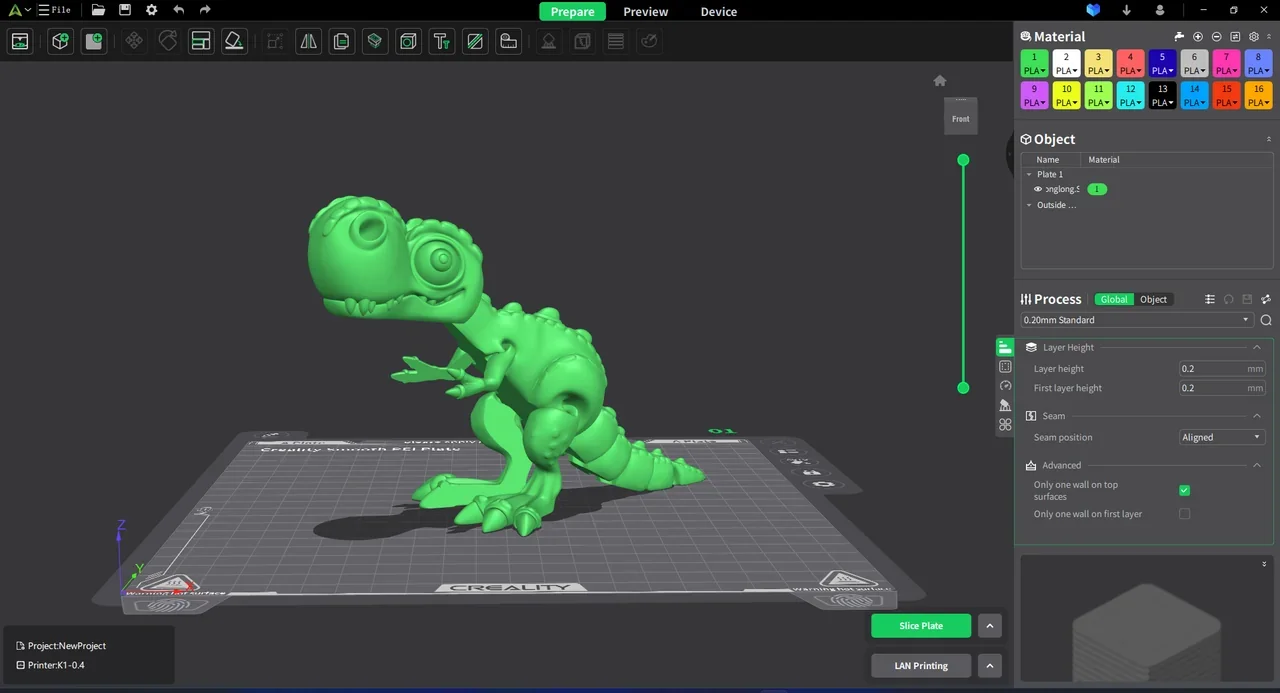This screenshot has width=1280, height=693.
Task: Collapse the Layer Height section
Action: [1256, 347]
